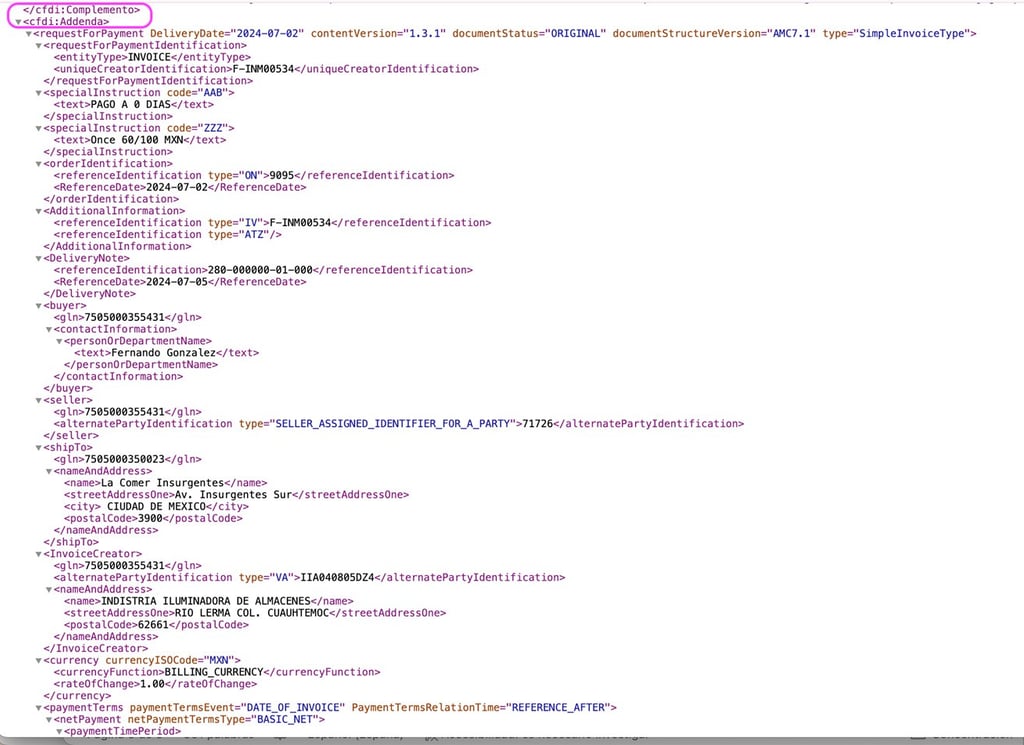Collapse the paymentTerms node triangle
The height and width of the screenshot is (745, 1024).
pyautogui.click(x=39, y=708)
